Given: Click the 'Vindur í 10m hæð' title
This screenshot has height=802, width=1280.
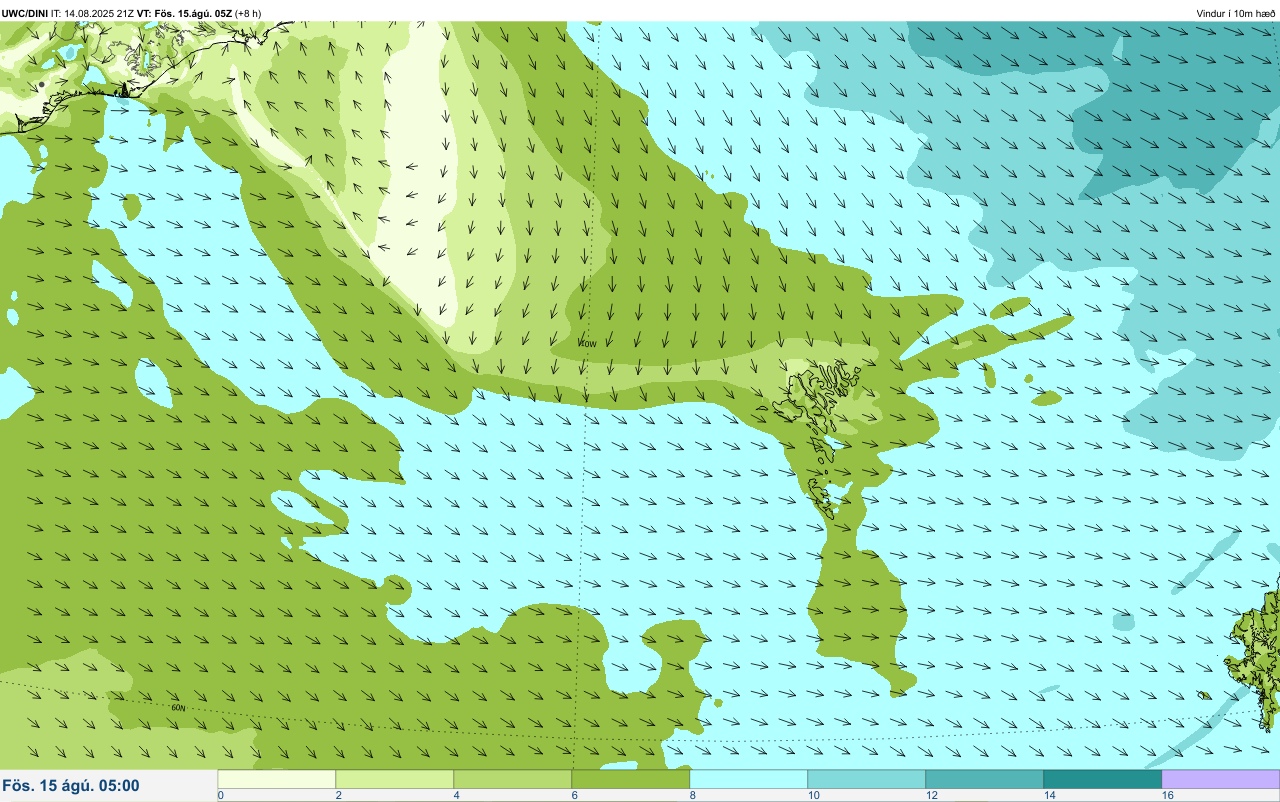Looking at the screenshot, I should (1236, 13).
